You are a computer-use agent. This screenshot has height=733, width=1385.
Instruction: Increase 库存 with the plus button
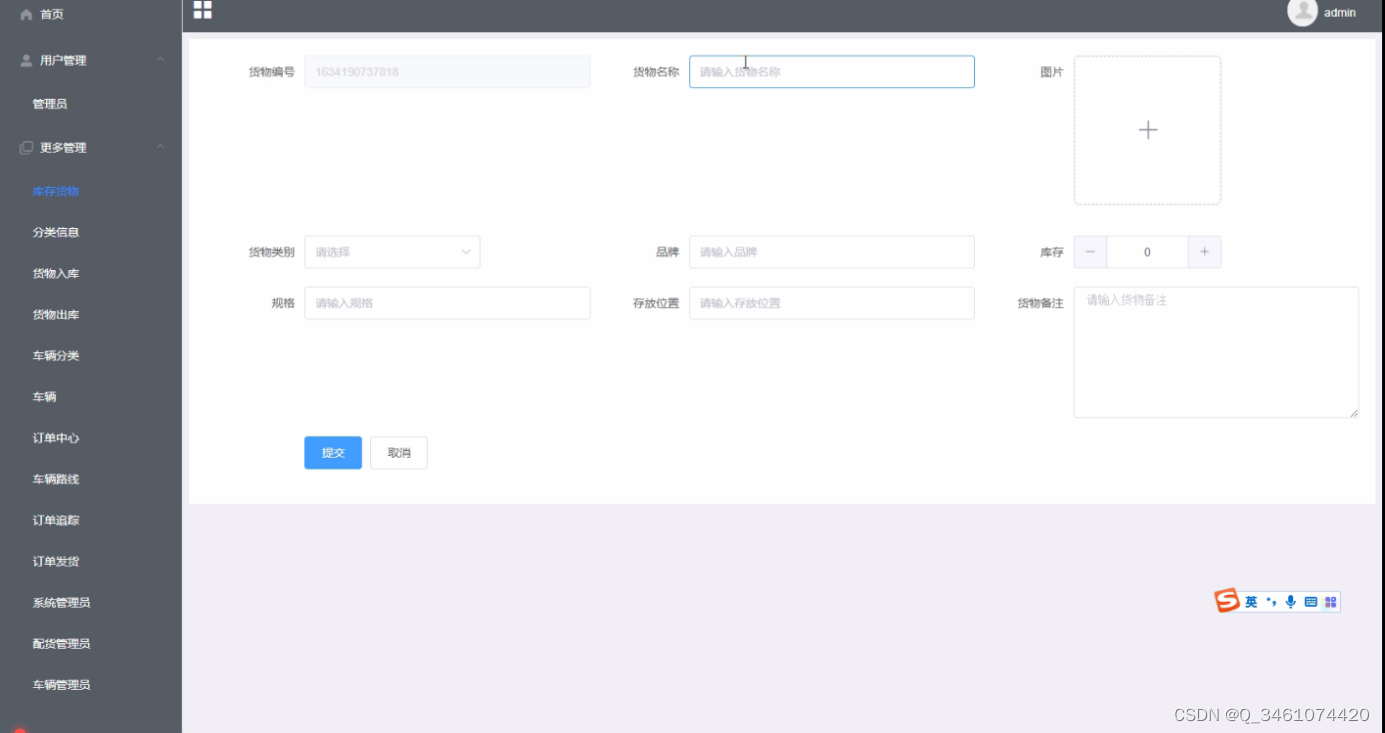(1204, 252)
